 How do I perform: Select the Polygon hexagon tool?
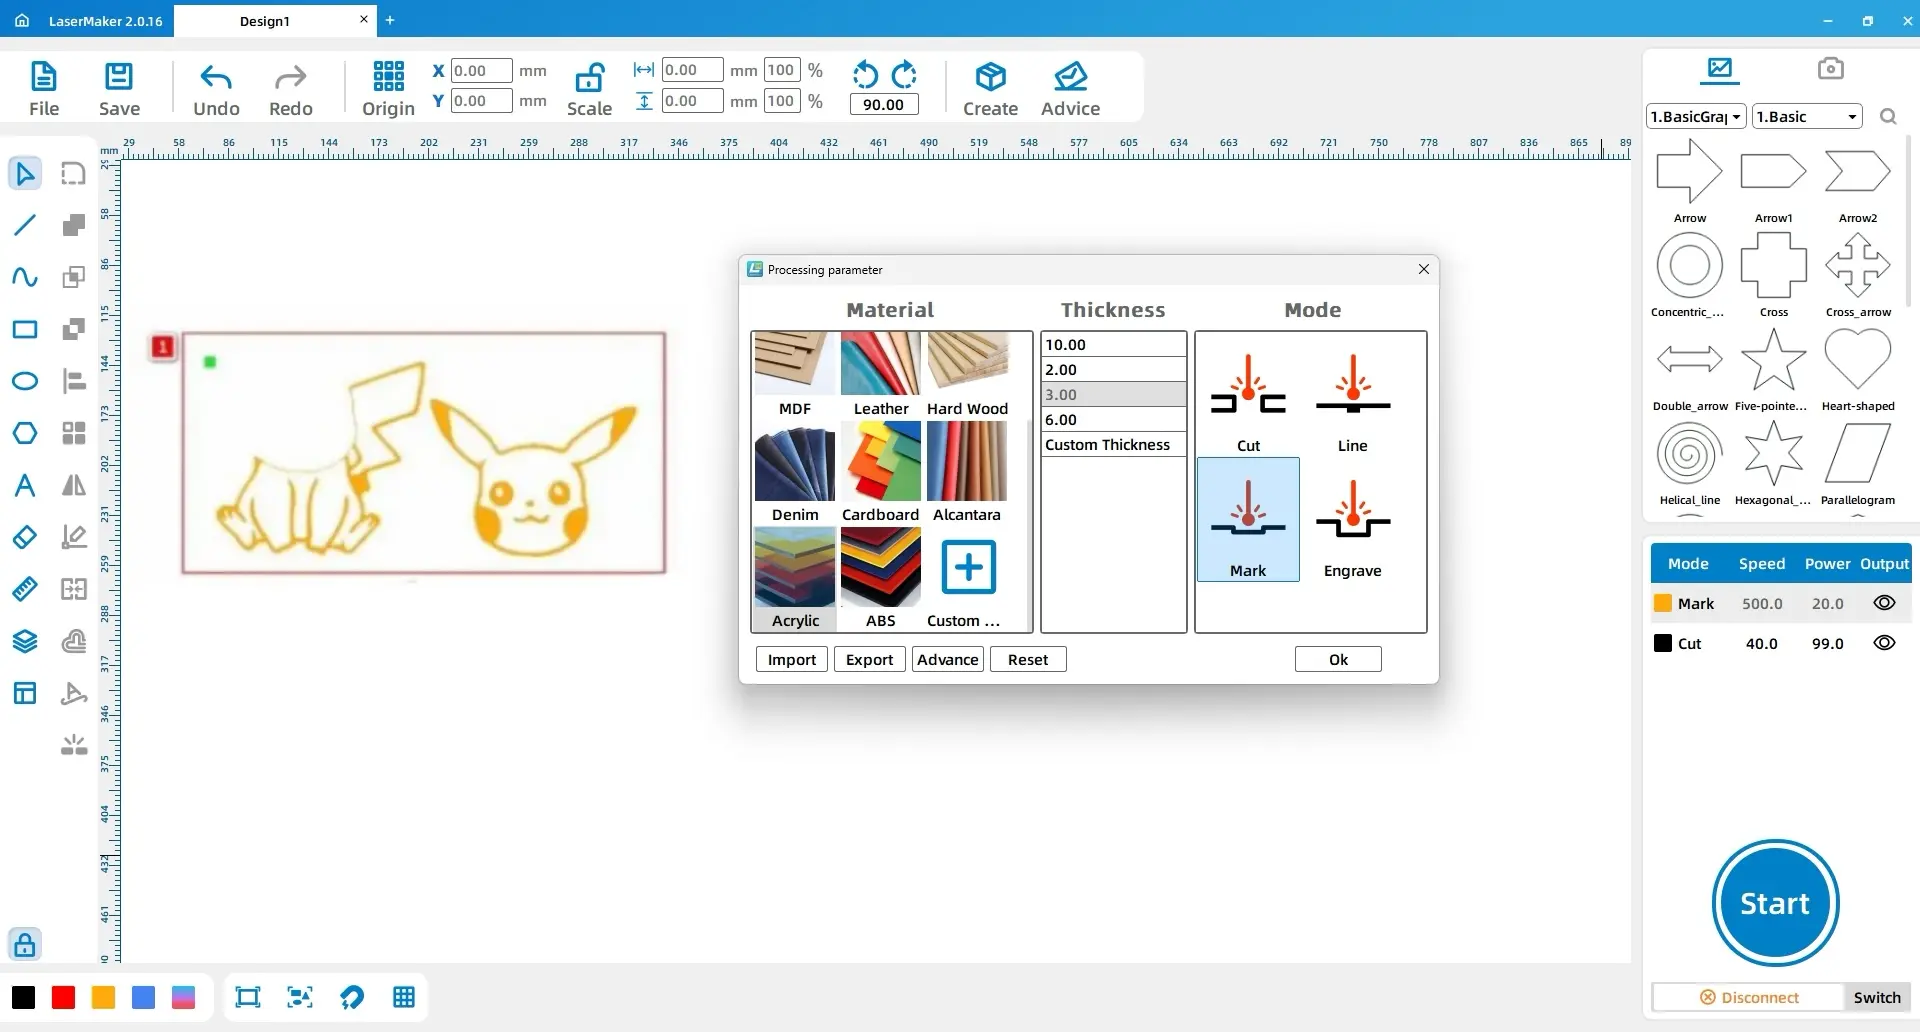pyautogui.click(x=25, y=433)
